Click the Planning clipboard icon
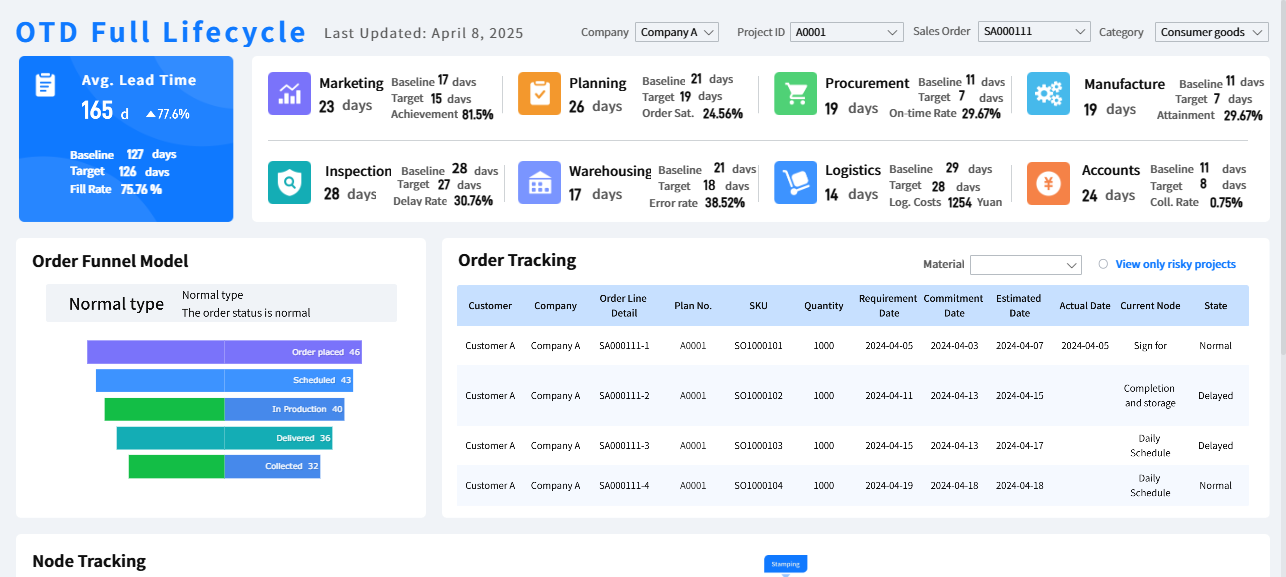 coord(539,94)
